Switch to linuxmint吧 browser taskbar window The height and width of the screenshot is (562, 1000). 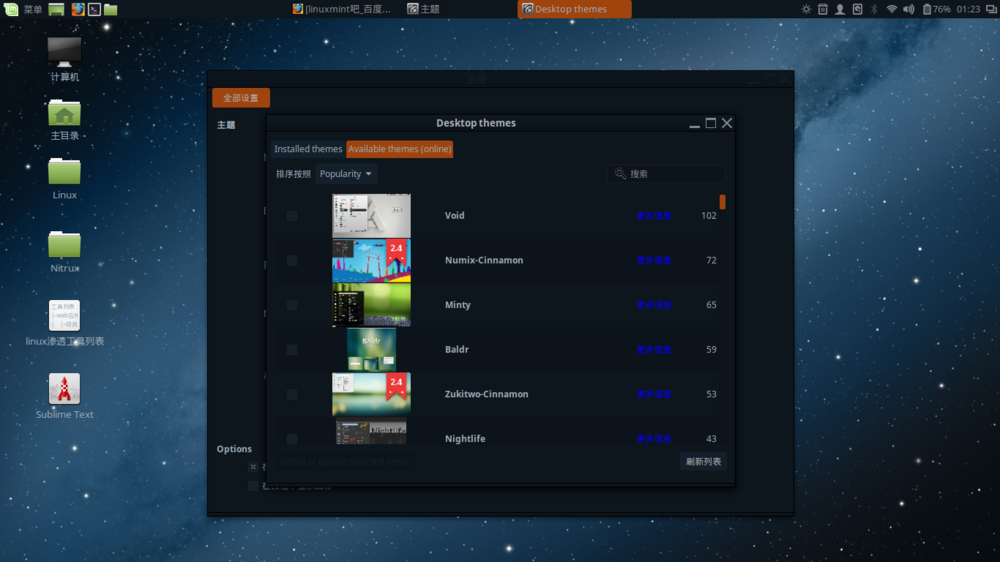pyautogui.click(x=342, y=9)
